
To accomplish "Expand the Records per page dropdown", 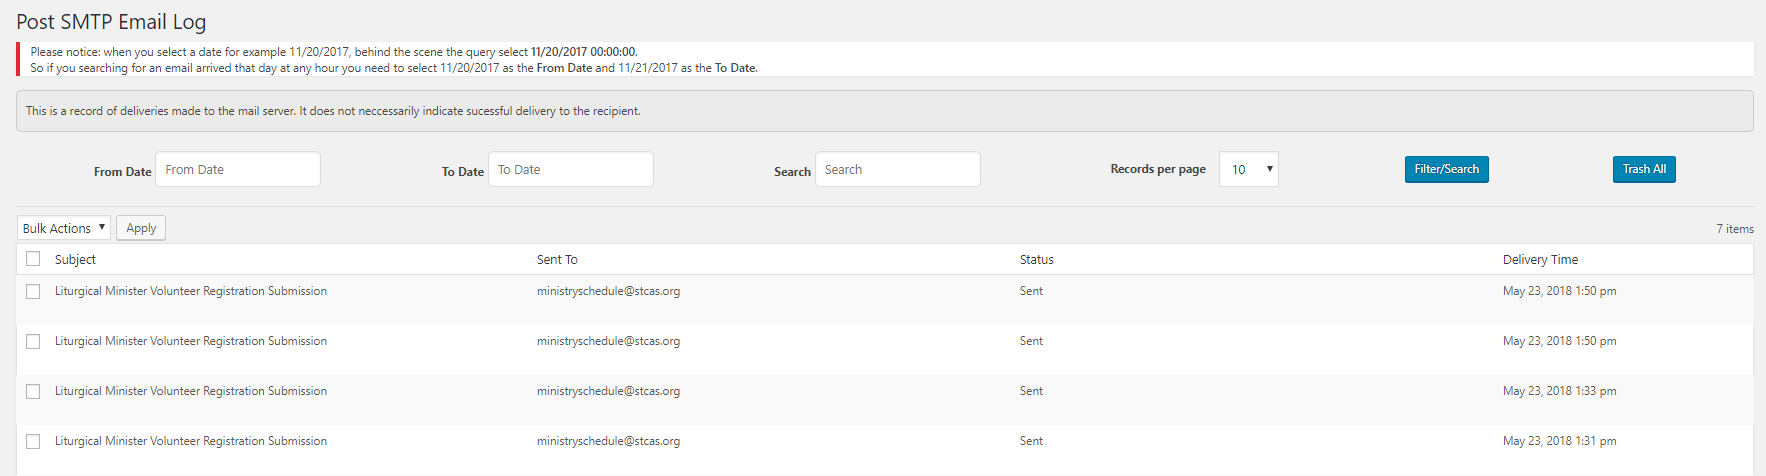I will (1248, 169).
